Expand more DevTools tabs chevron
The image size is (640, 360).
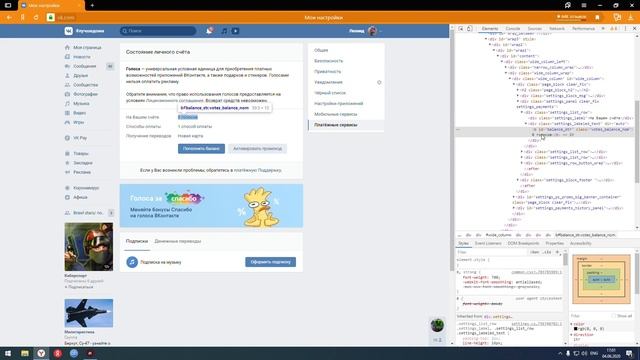point(603,29)
